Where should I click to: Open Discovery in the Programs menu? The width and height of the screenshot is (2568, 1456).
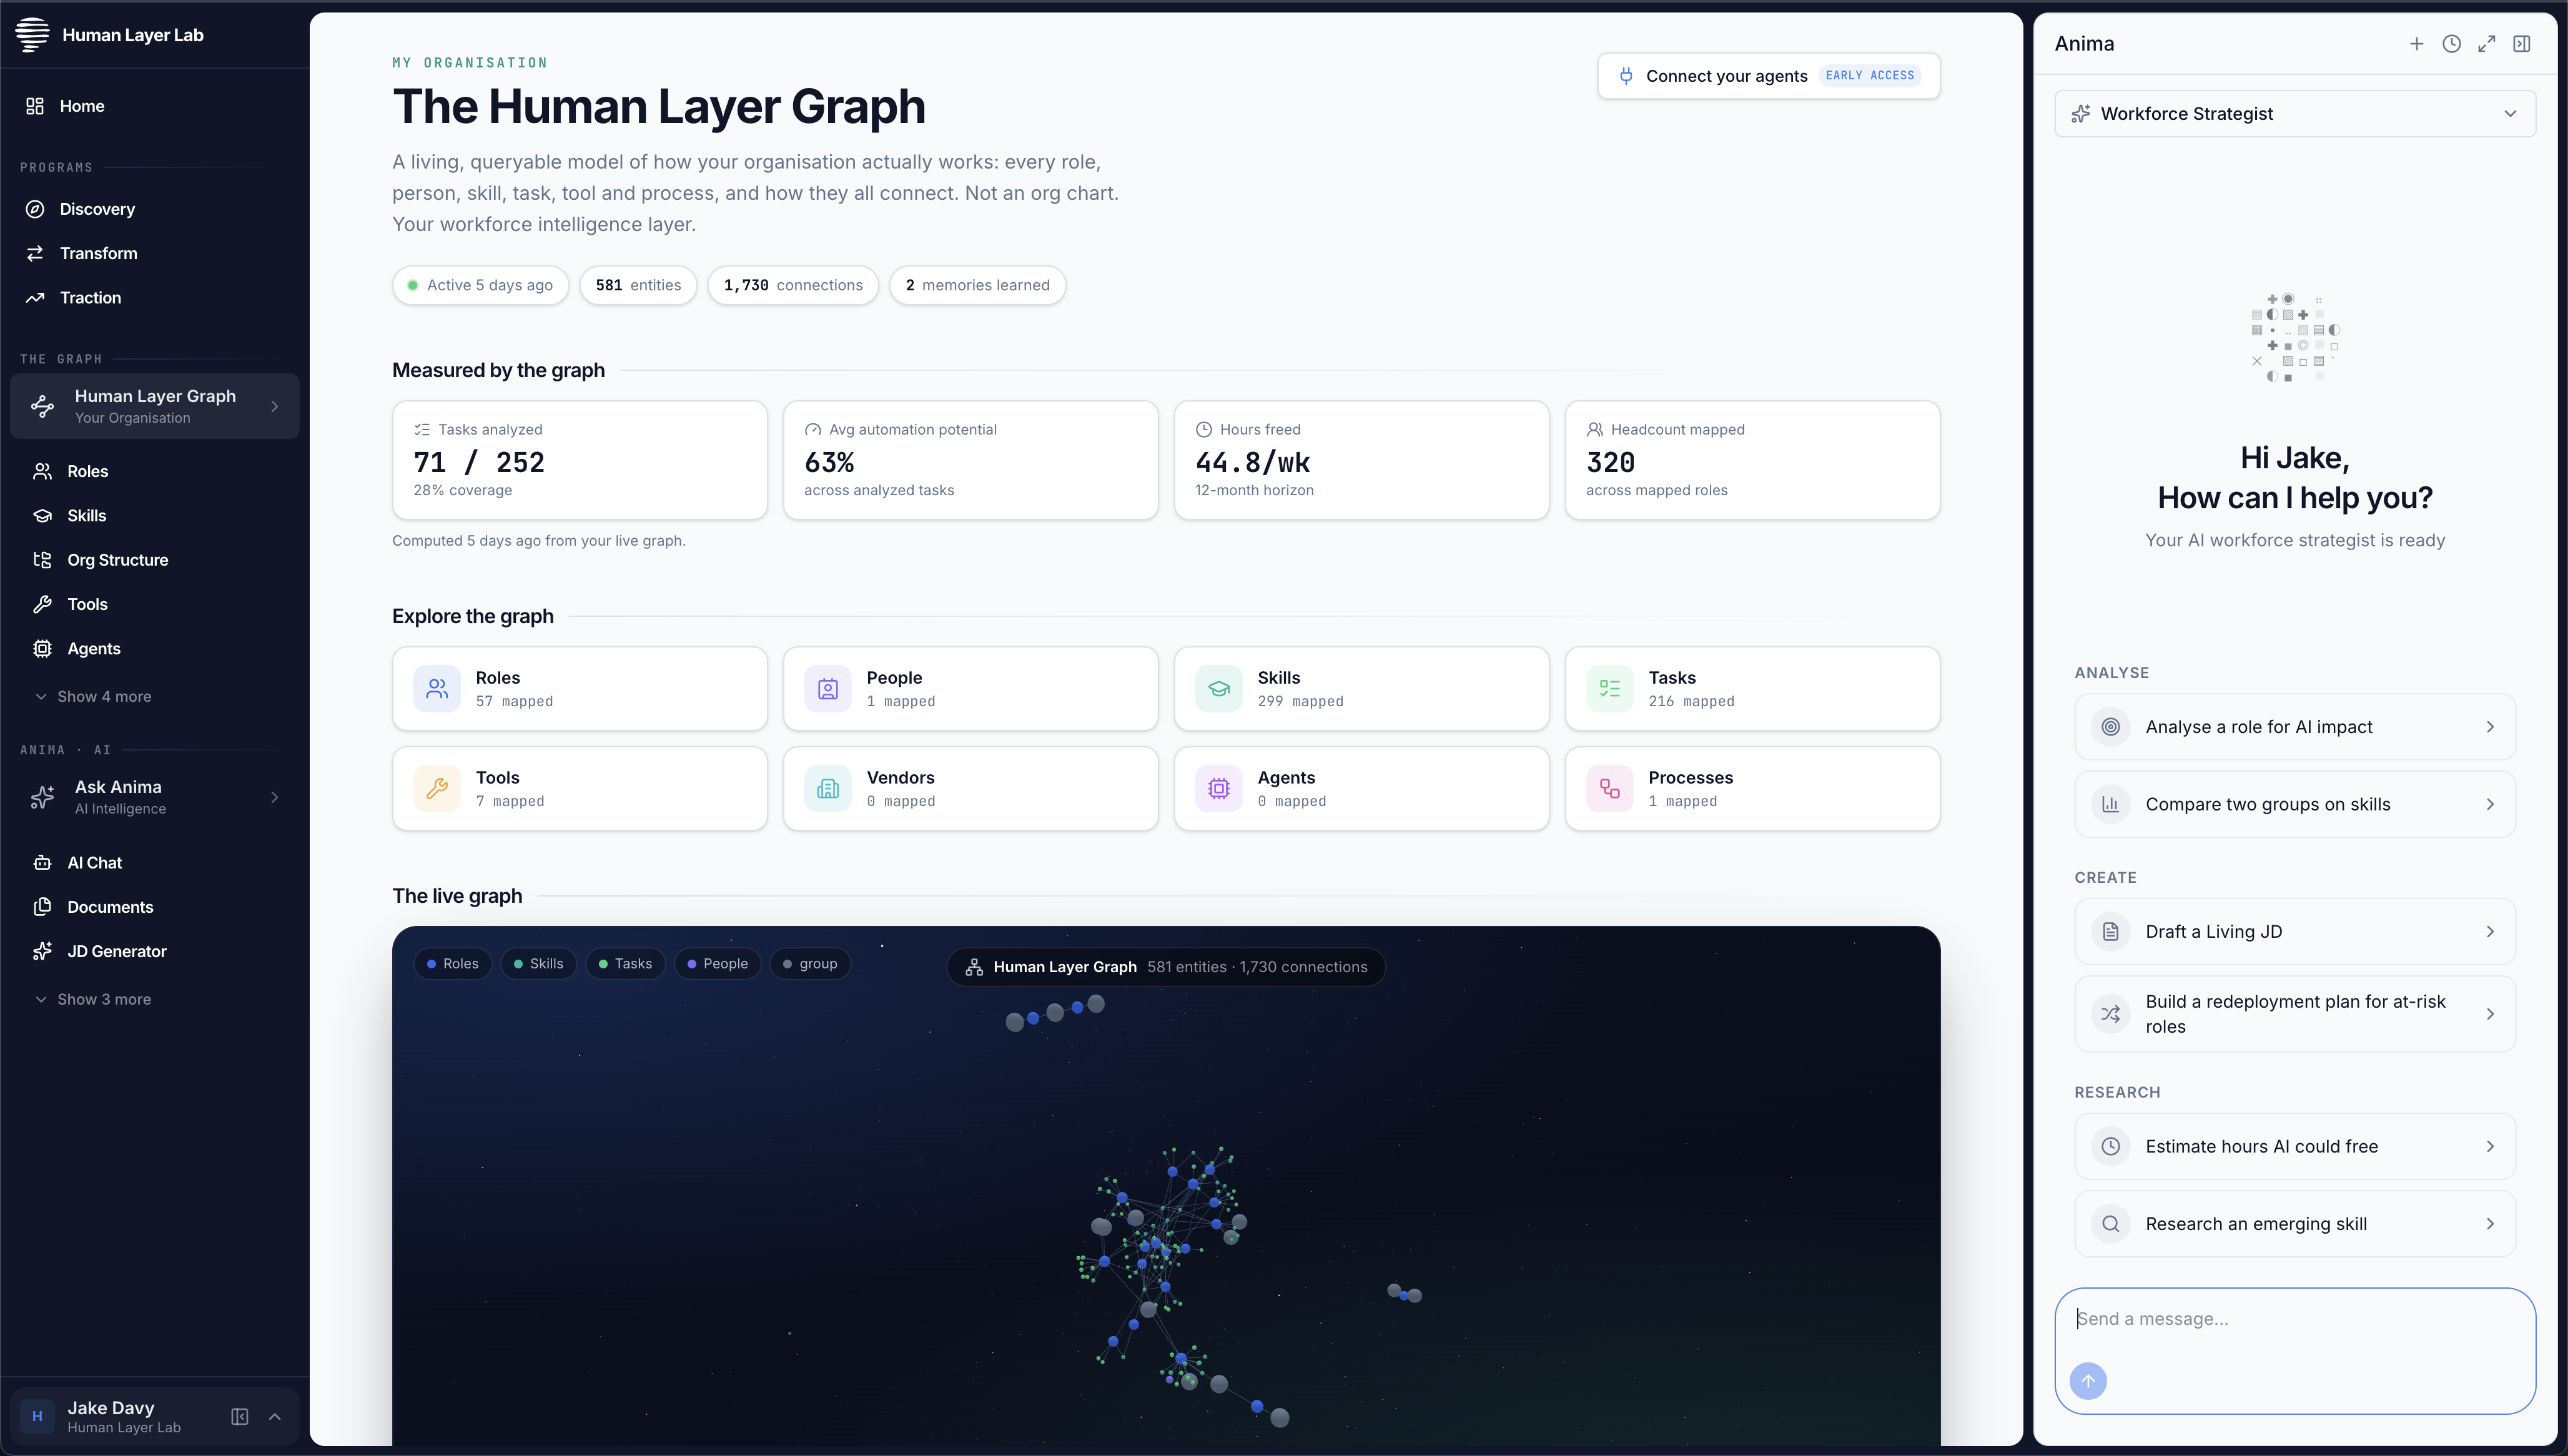[x=96, y=209]
